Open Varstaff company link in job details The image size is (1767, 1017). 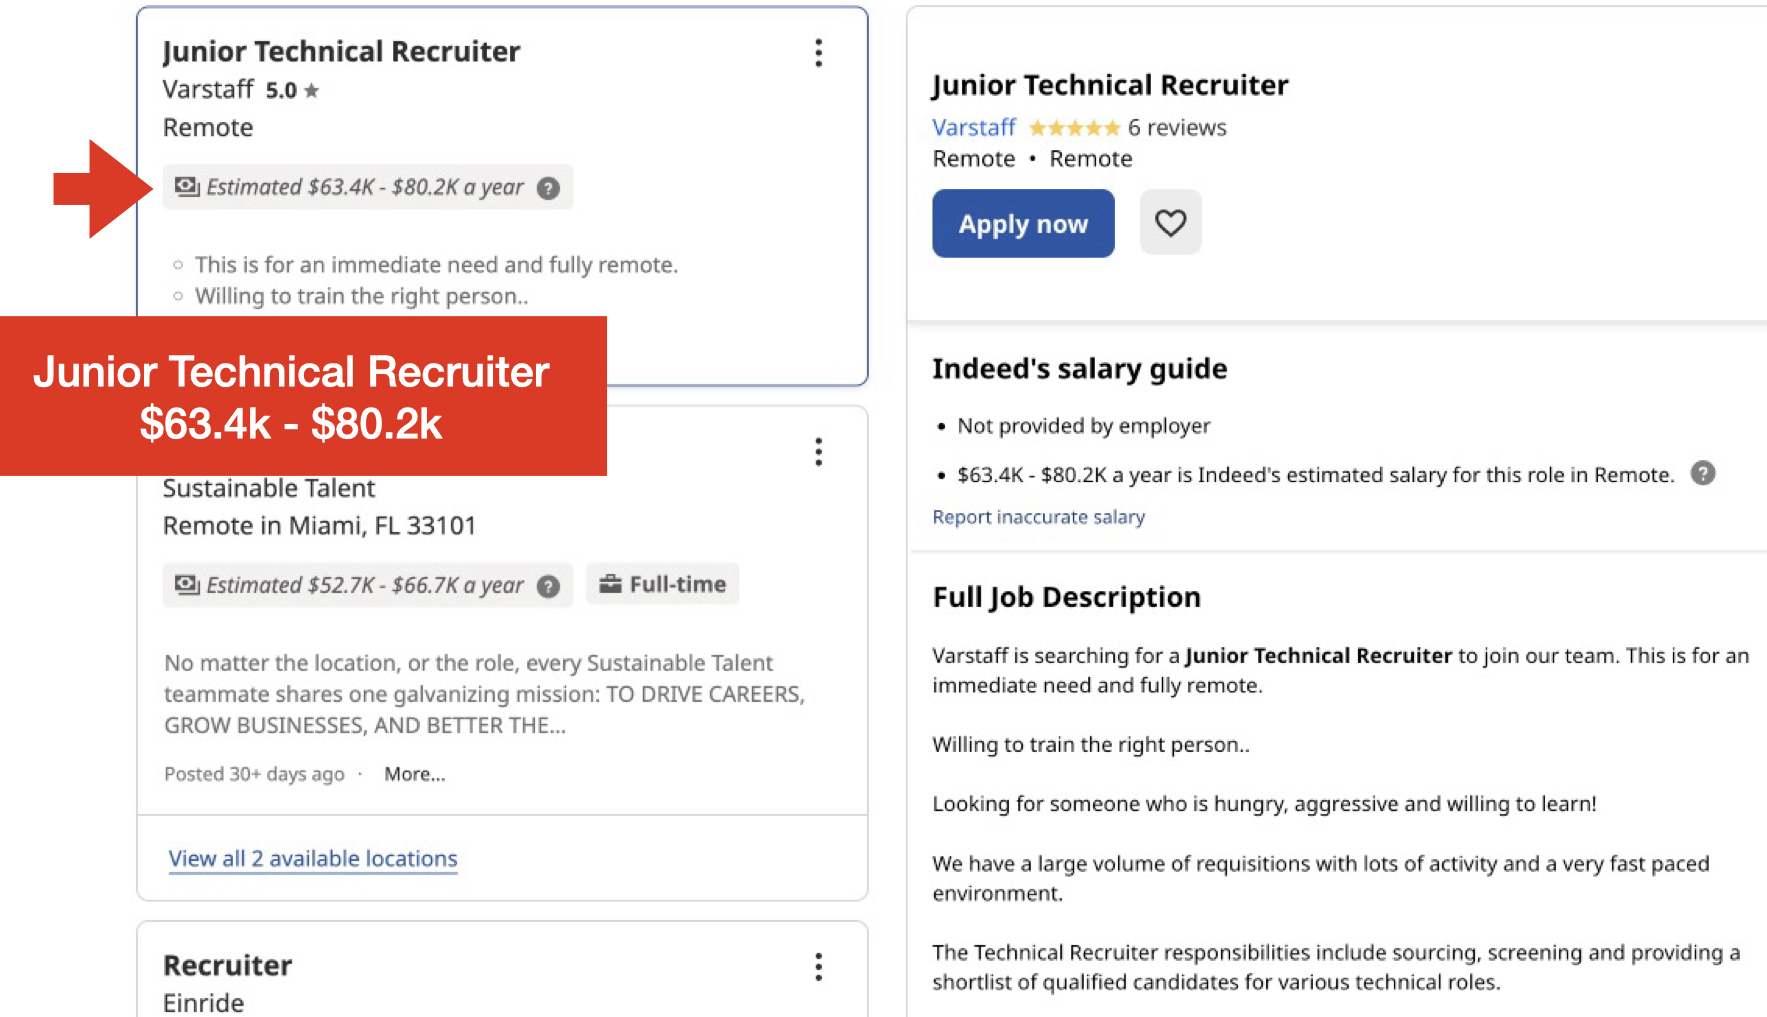pyautogui.click(x=973, y=127)
